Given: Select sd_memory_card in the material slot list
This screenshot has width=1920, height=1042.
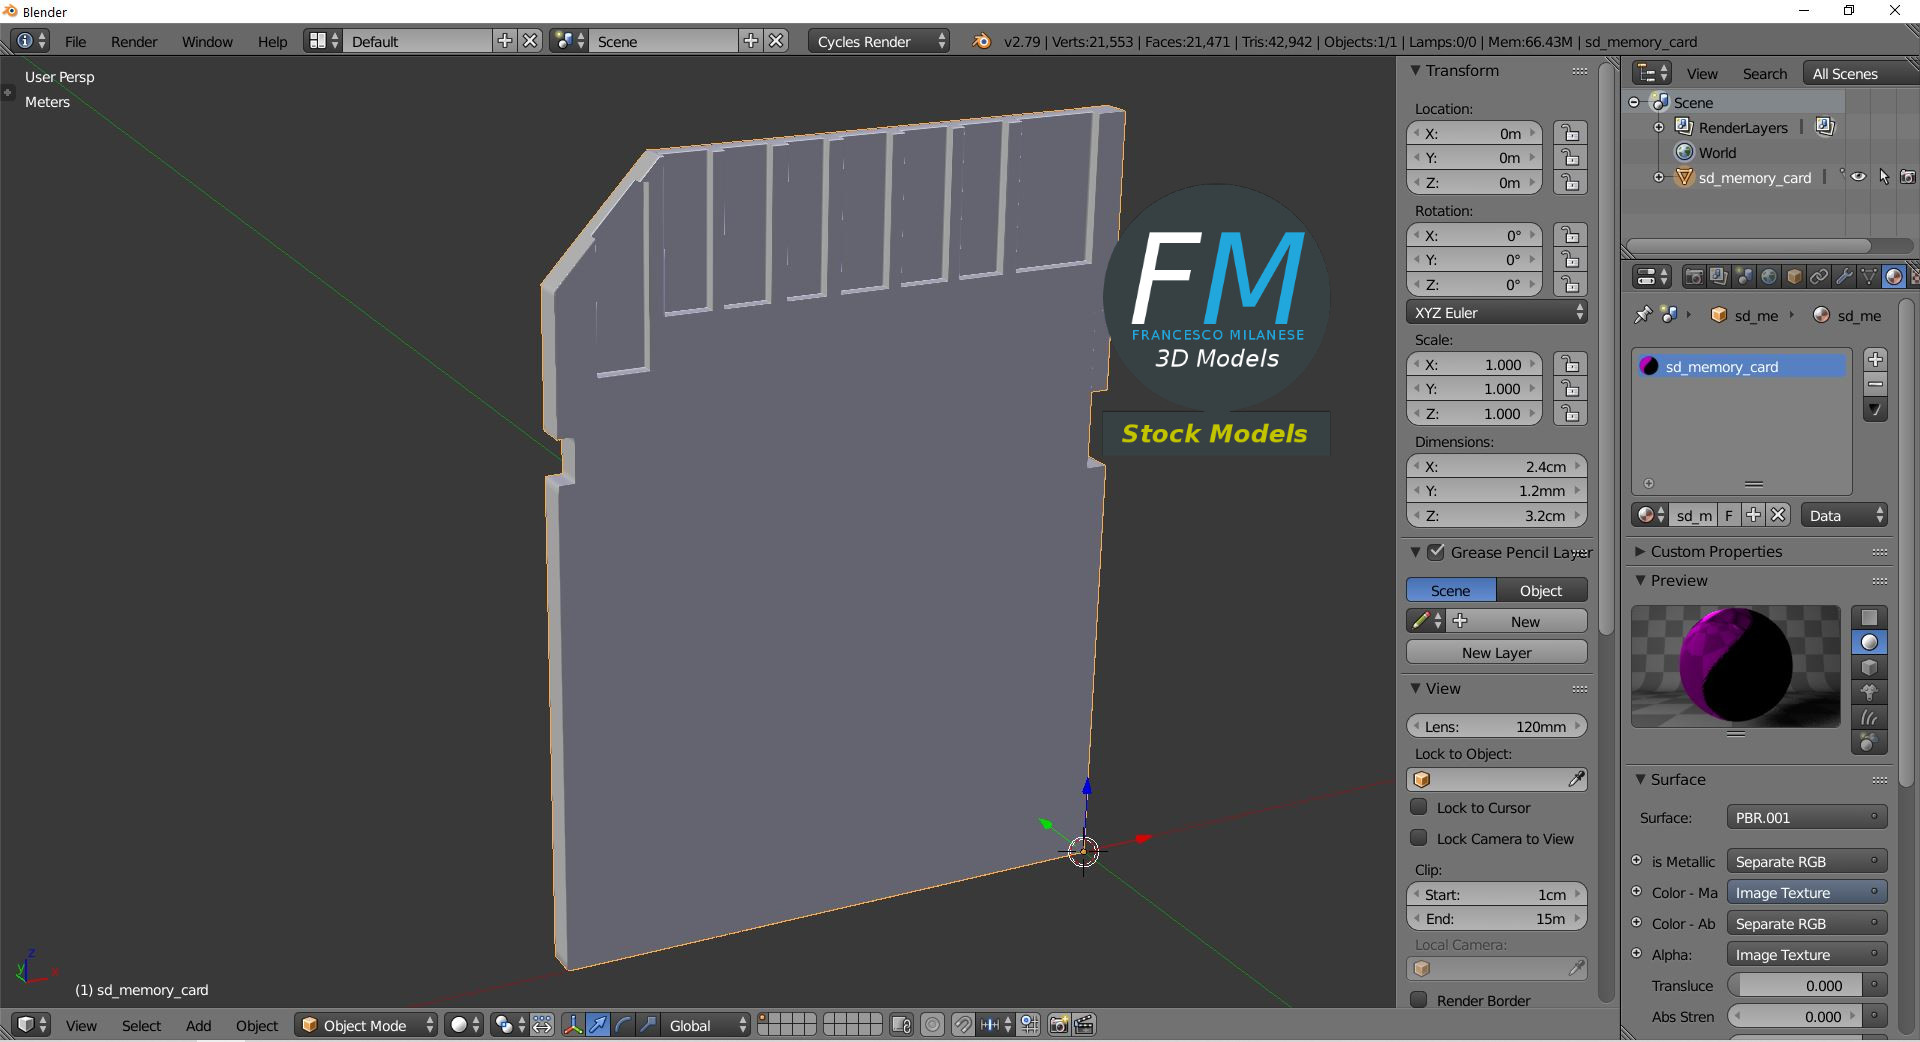Looking at the screenshot, I should pos(1741,366).
